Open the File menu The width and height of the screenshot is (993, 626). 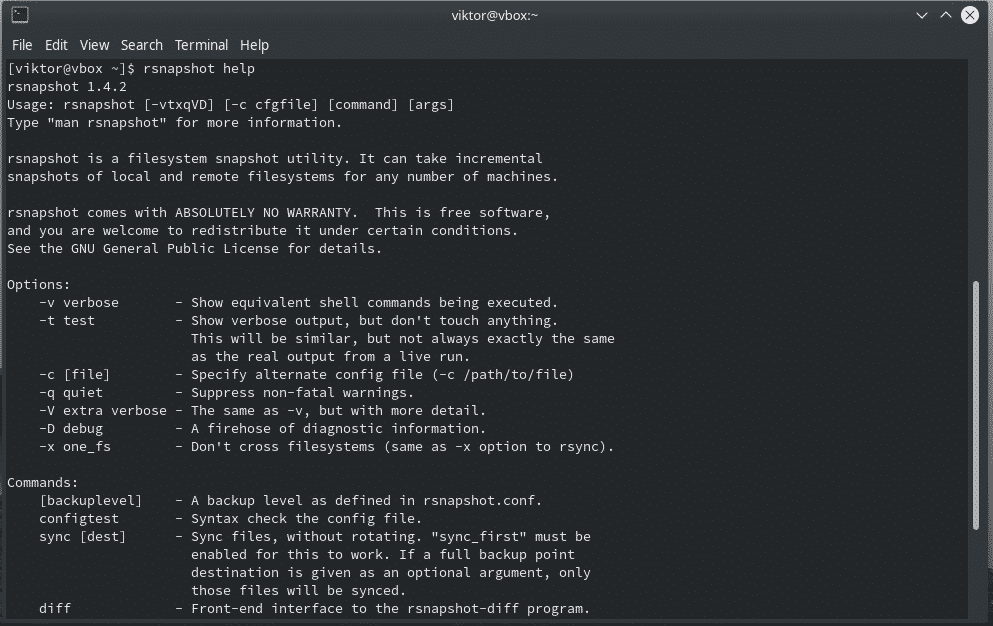coord(22,45)
